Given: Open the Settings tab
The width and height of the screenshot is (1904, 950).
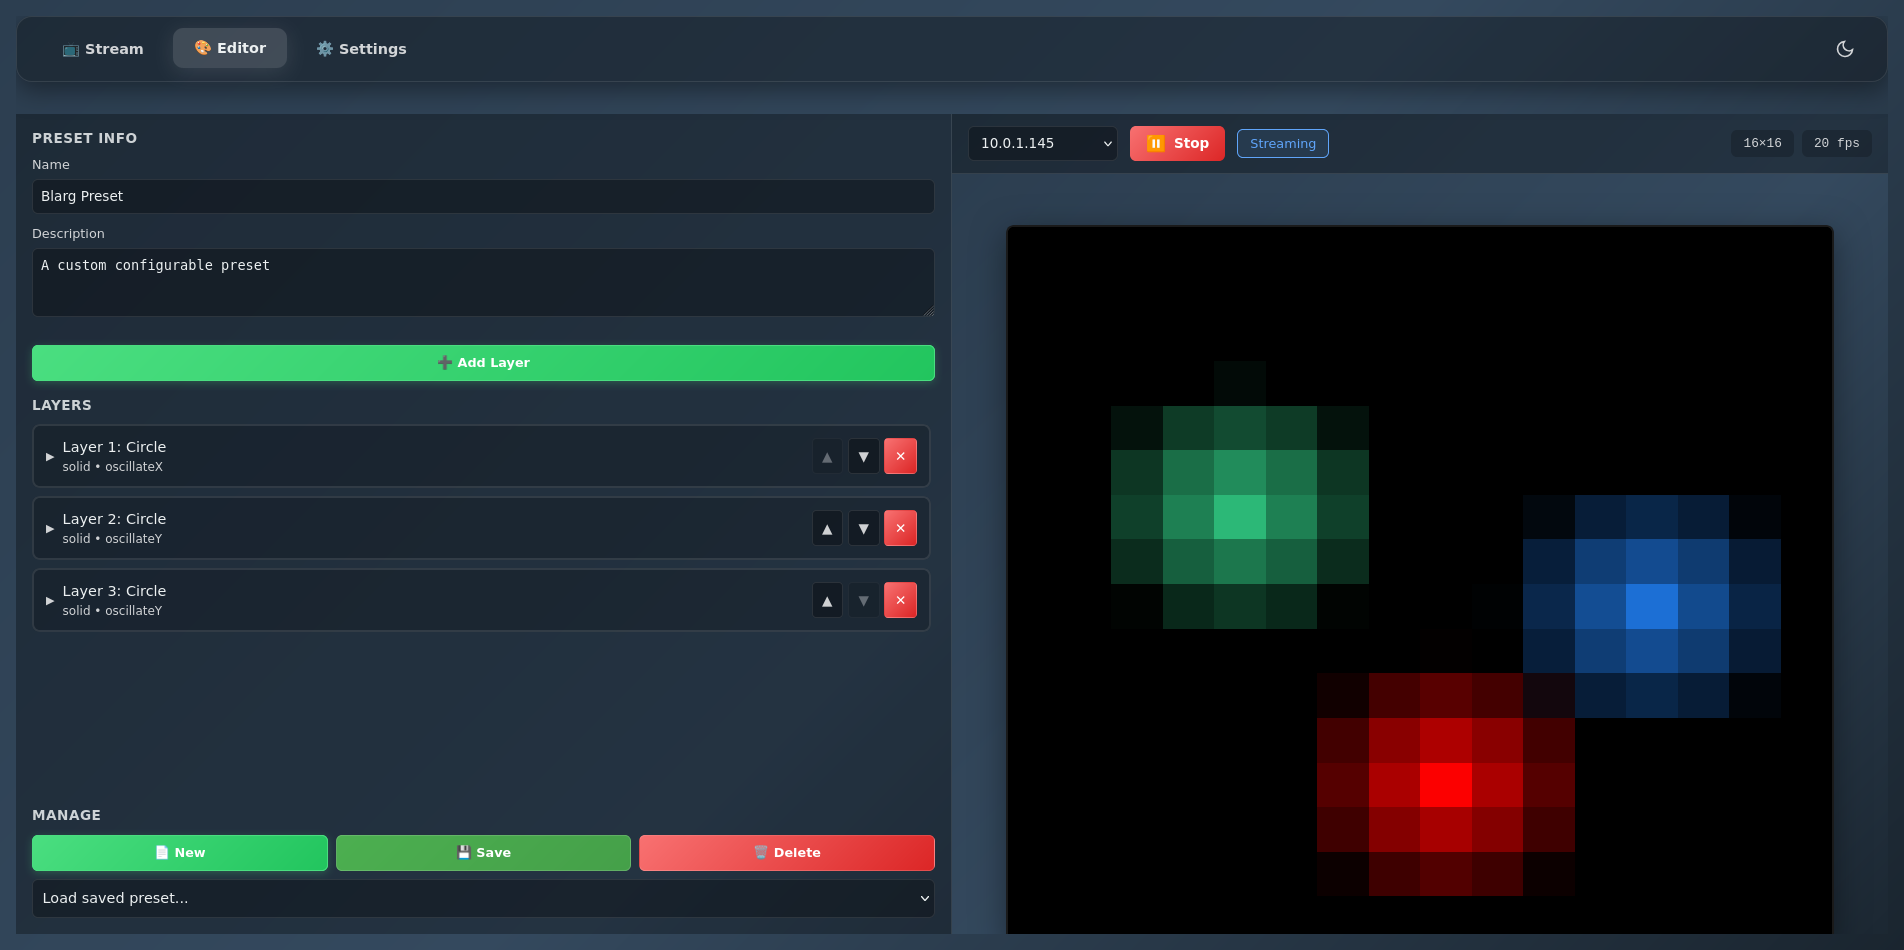Looking at the screenshot, I should pos(361,49).
